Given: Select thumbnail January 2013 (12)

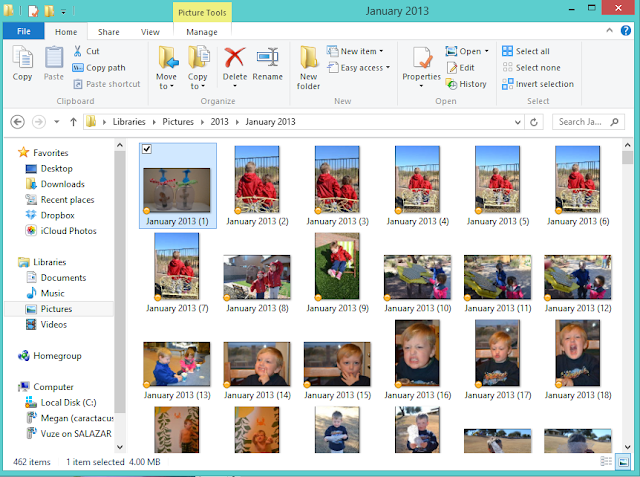Looking at the screenshot, I should [x=578, y=284].
